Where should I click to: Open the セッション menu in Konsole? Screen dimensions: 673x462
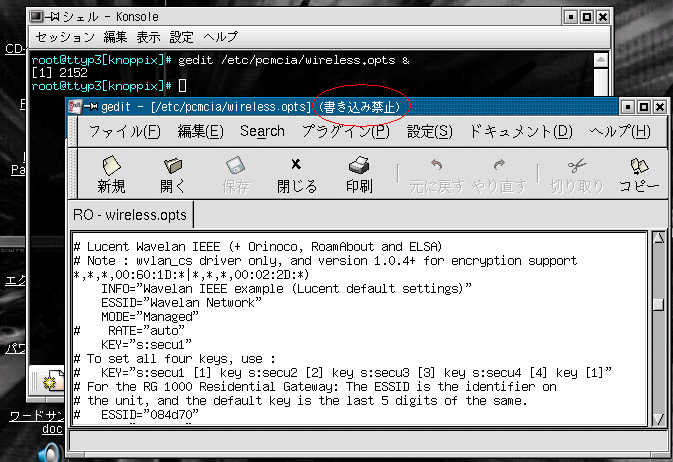click(65, 37)
